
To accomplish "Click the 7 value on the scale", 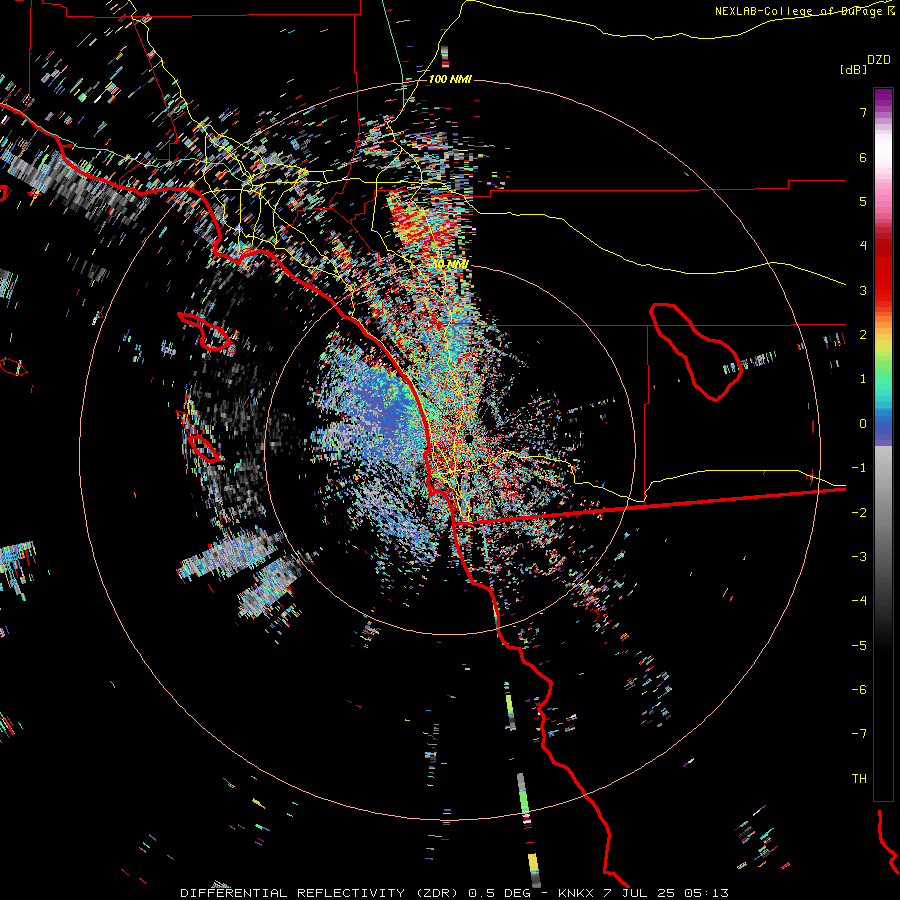I will 863,112.
